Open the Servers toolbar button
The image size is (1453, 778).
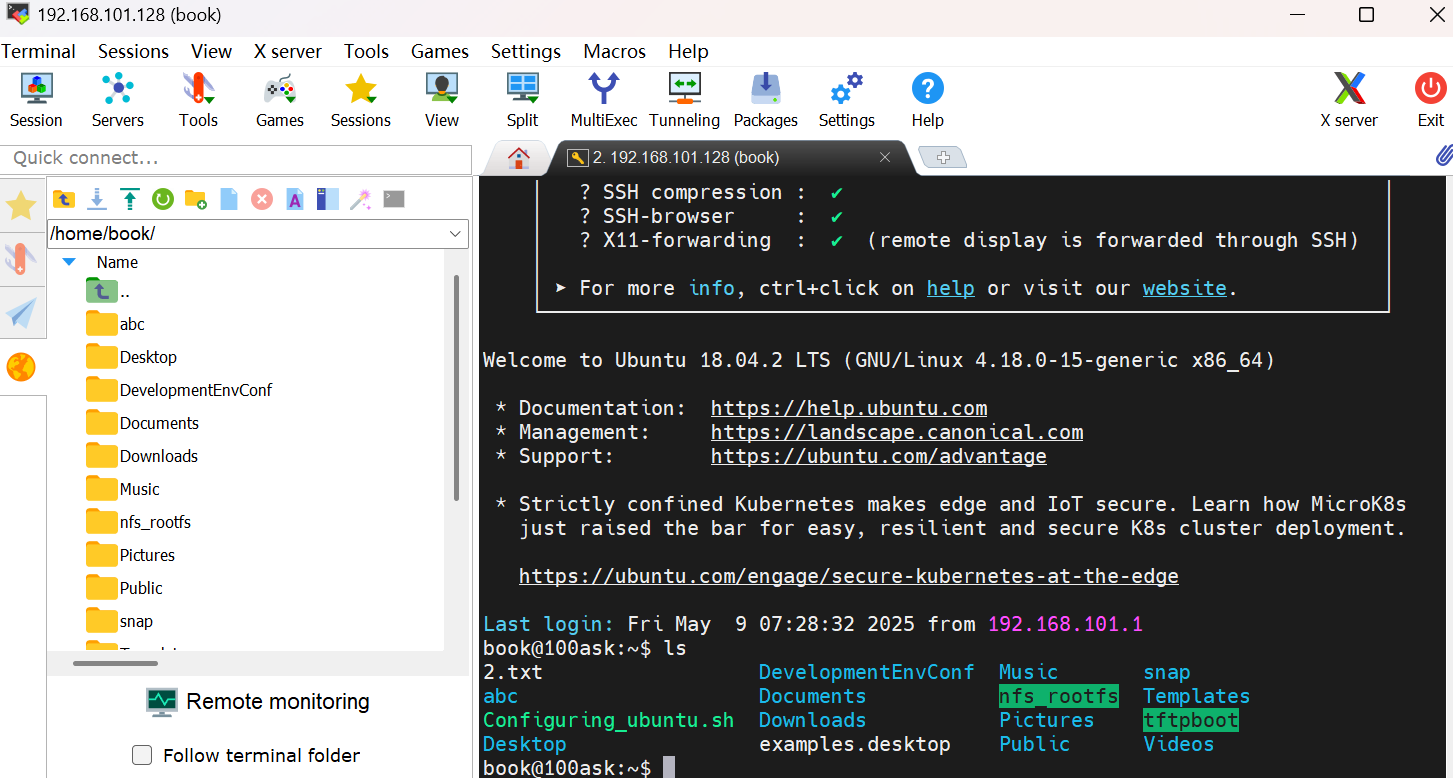tap(117, 101)
